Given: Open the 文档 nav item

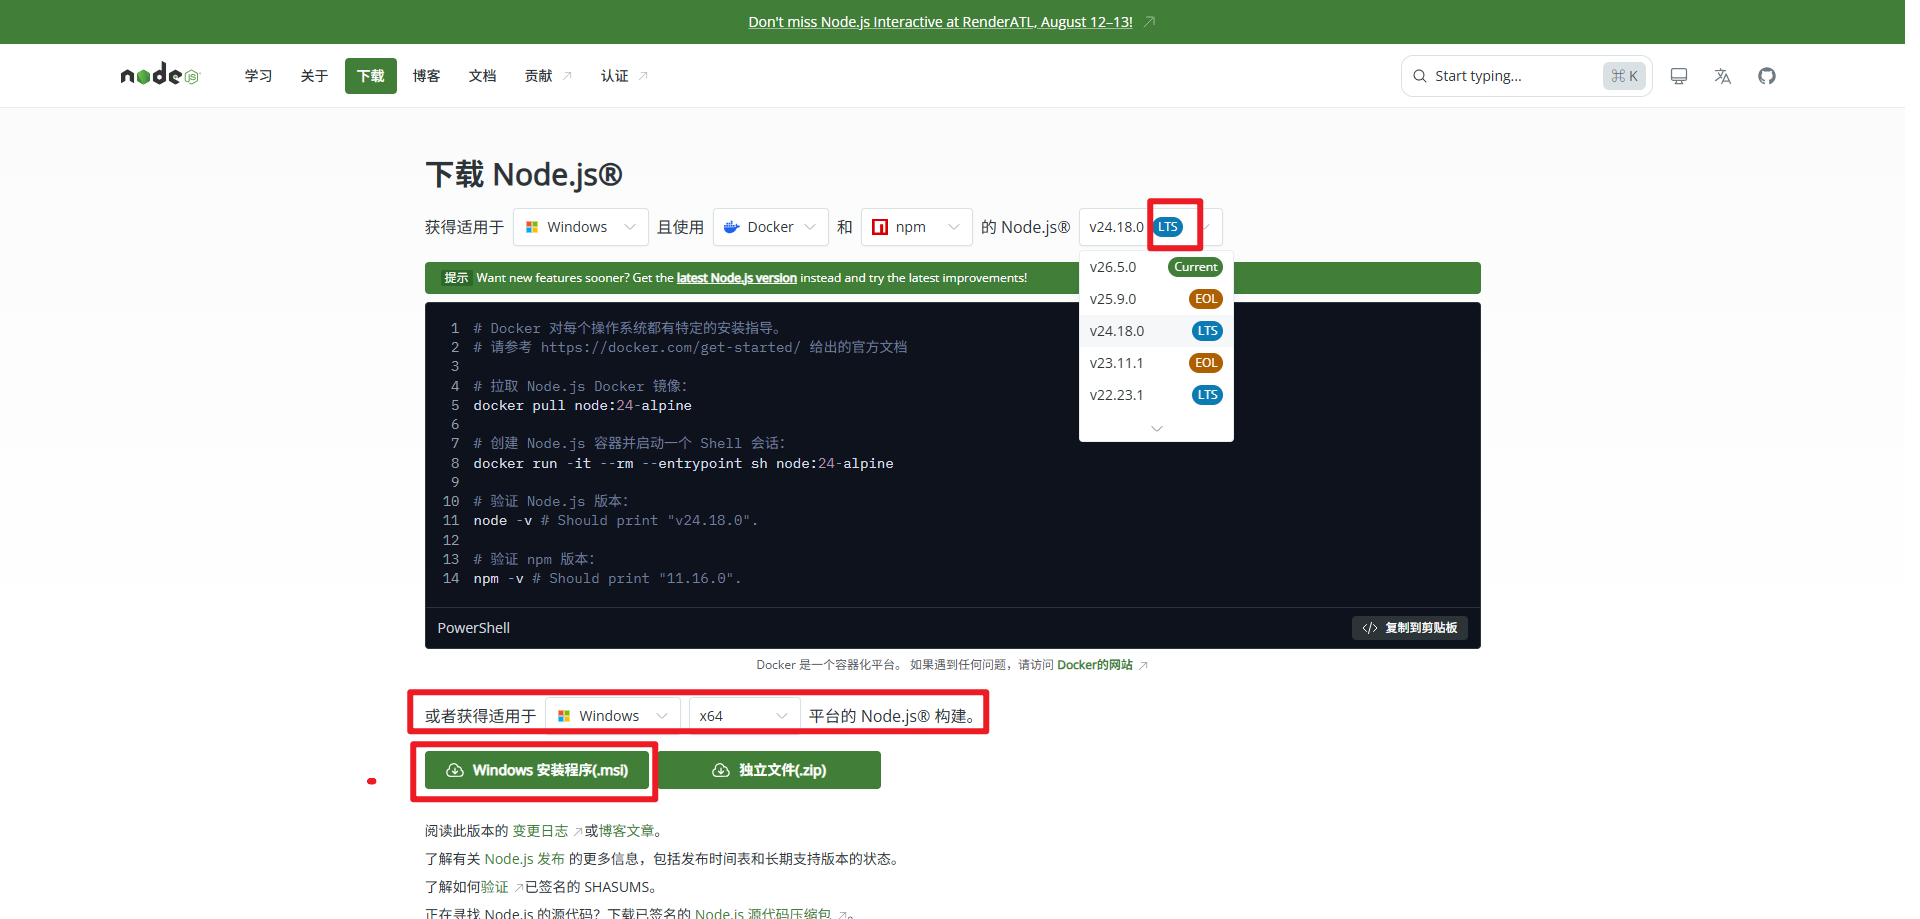Looking at the screenshot, I should click(x=482, y=76).
